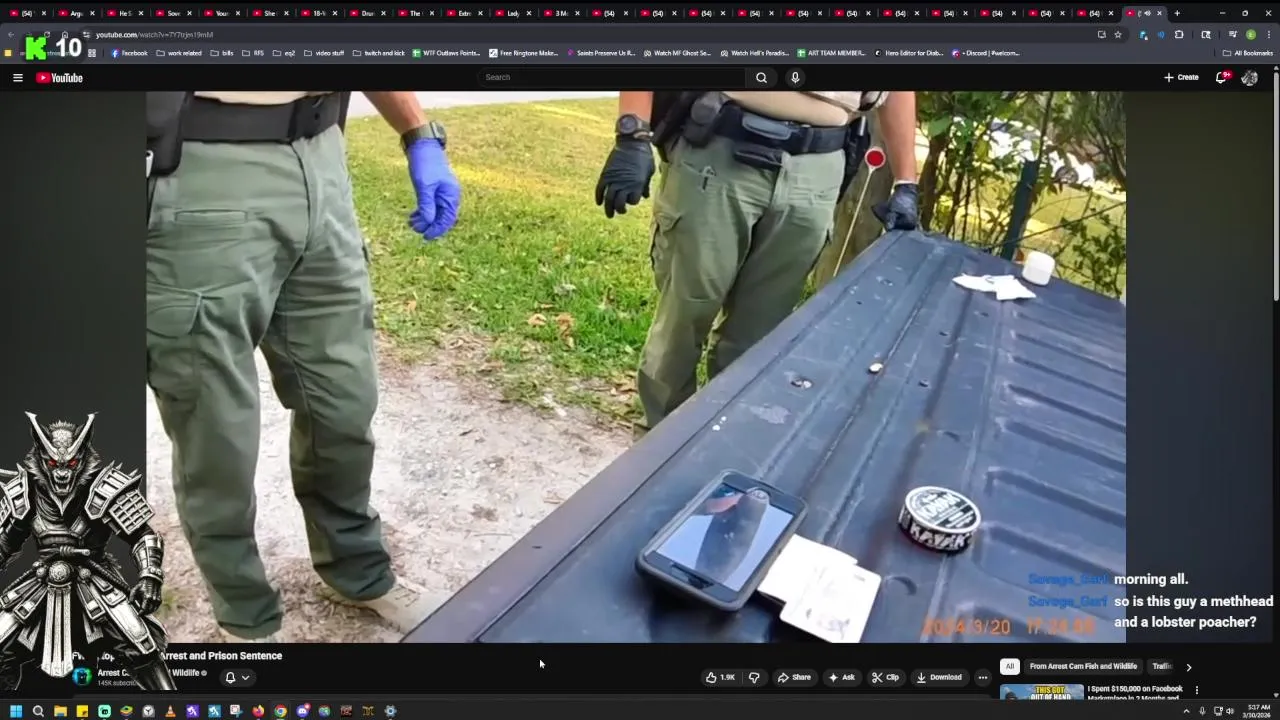Open Chrome from the taskbar
The height and width of the screenshot is (720, 1280).
[280, 711]
